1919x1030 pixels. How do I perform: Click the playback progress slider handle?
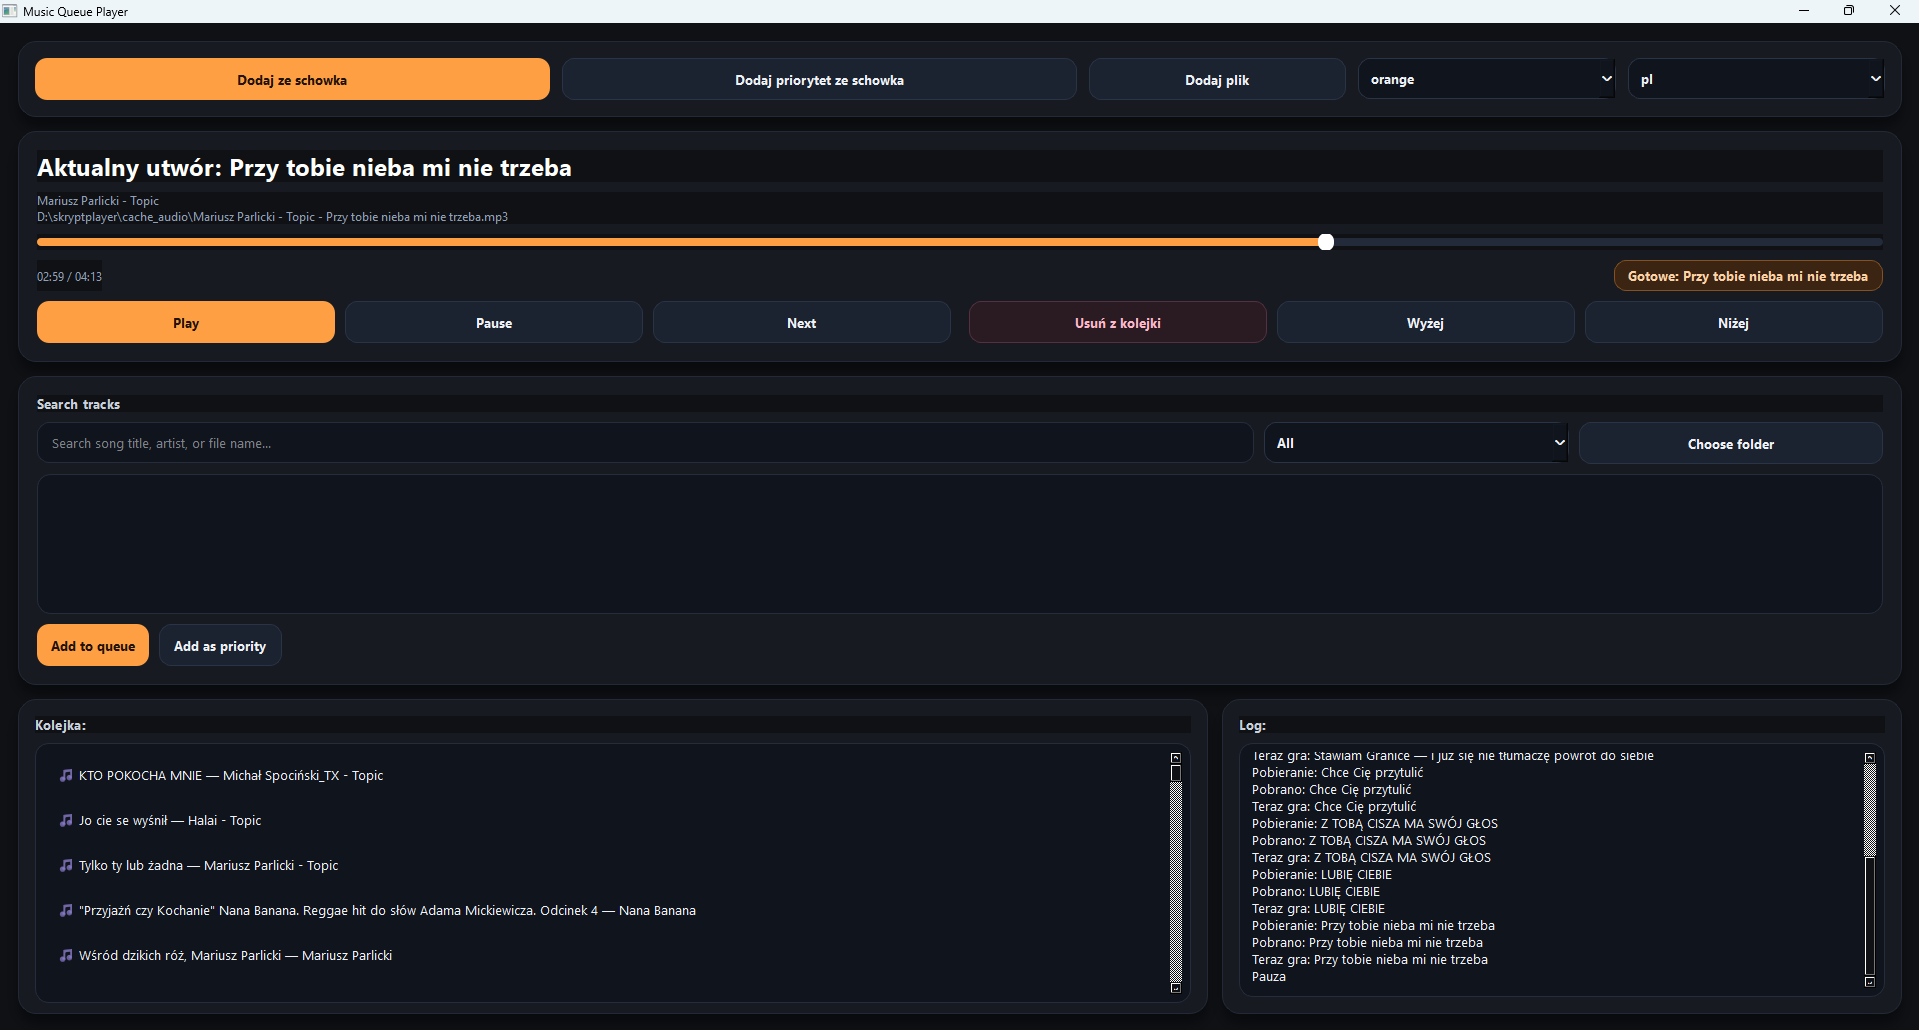pyautogui.click(x=1326, y=242)
